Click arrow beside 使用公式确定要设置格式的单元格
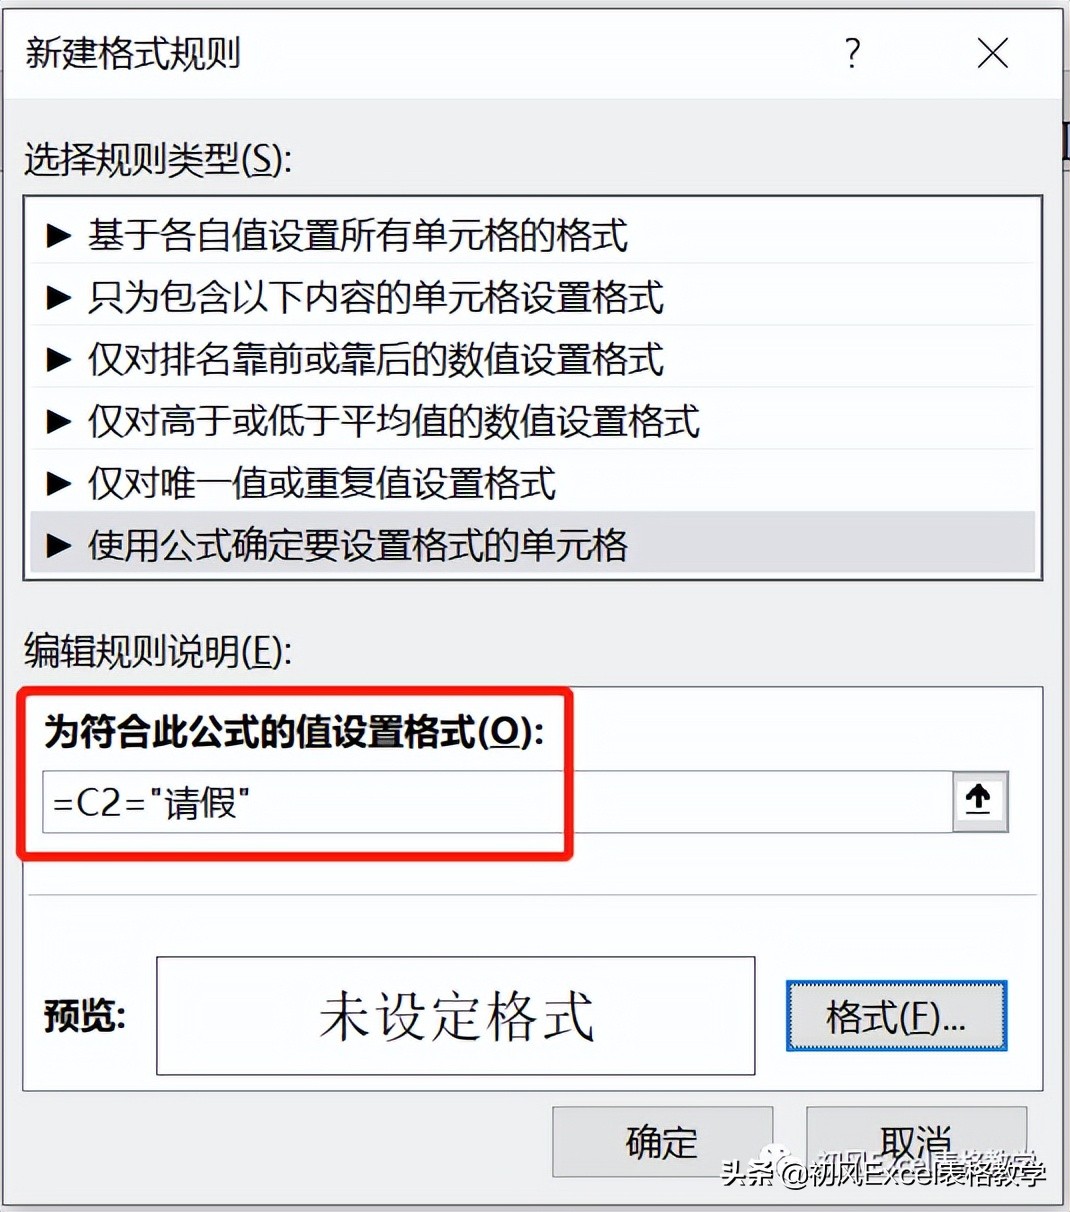This screenshot has width=1070, height=1212. pyautogui.click(x=59, y=546)
